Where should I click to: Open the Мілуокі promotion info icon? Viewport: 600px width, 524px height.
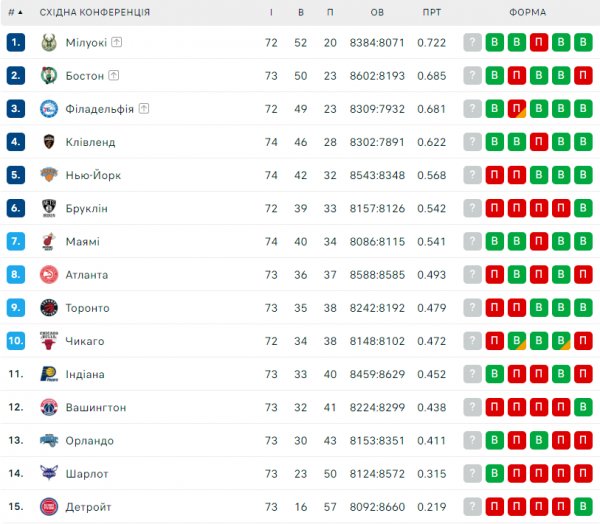(116, 42)
